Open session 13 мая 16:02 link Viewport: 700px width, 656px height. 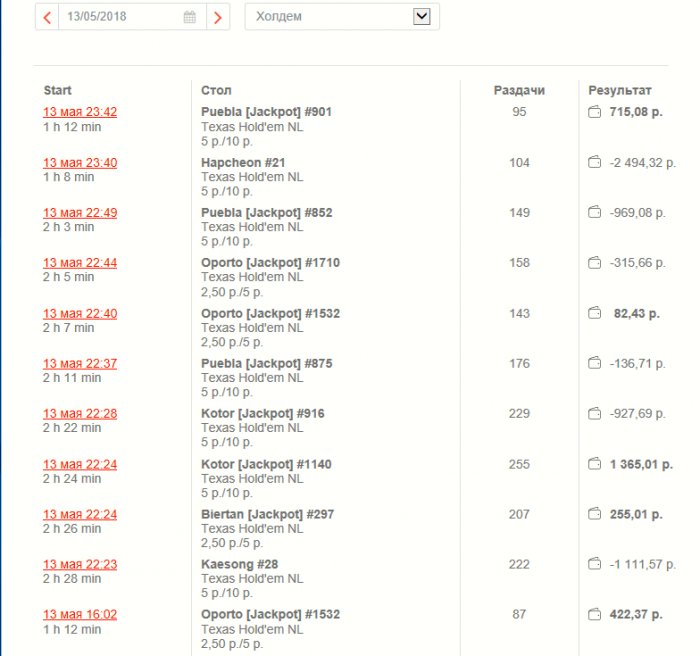(80, 614)
